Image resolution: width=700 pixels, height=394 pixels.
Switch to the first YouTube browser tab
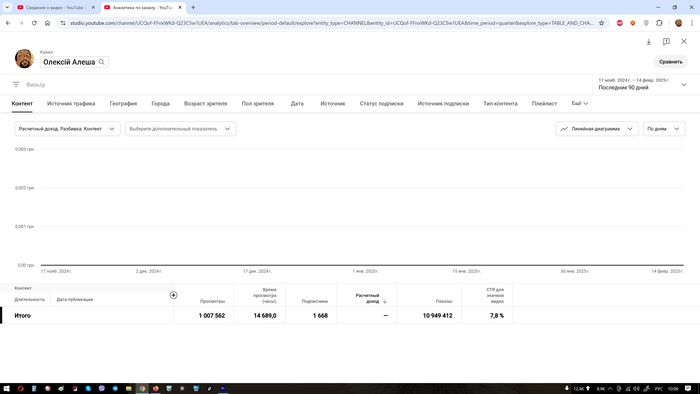[56, 8]
